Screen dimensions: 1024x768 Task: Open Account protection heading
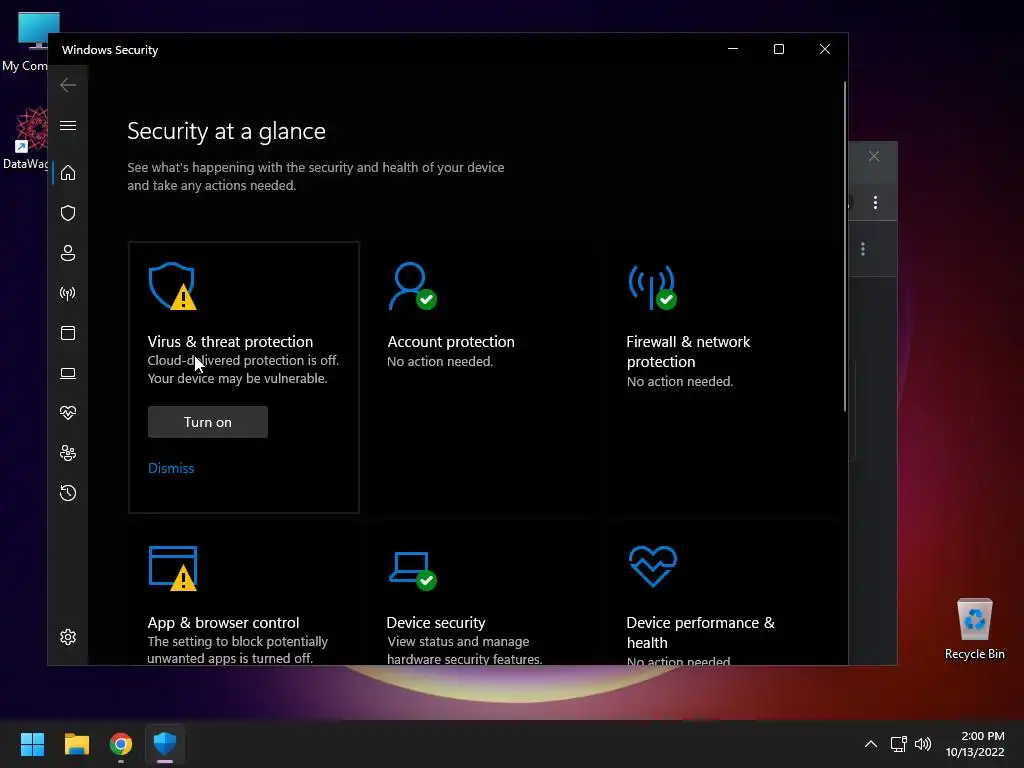pos(451,342)
